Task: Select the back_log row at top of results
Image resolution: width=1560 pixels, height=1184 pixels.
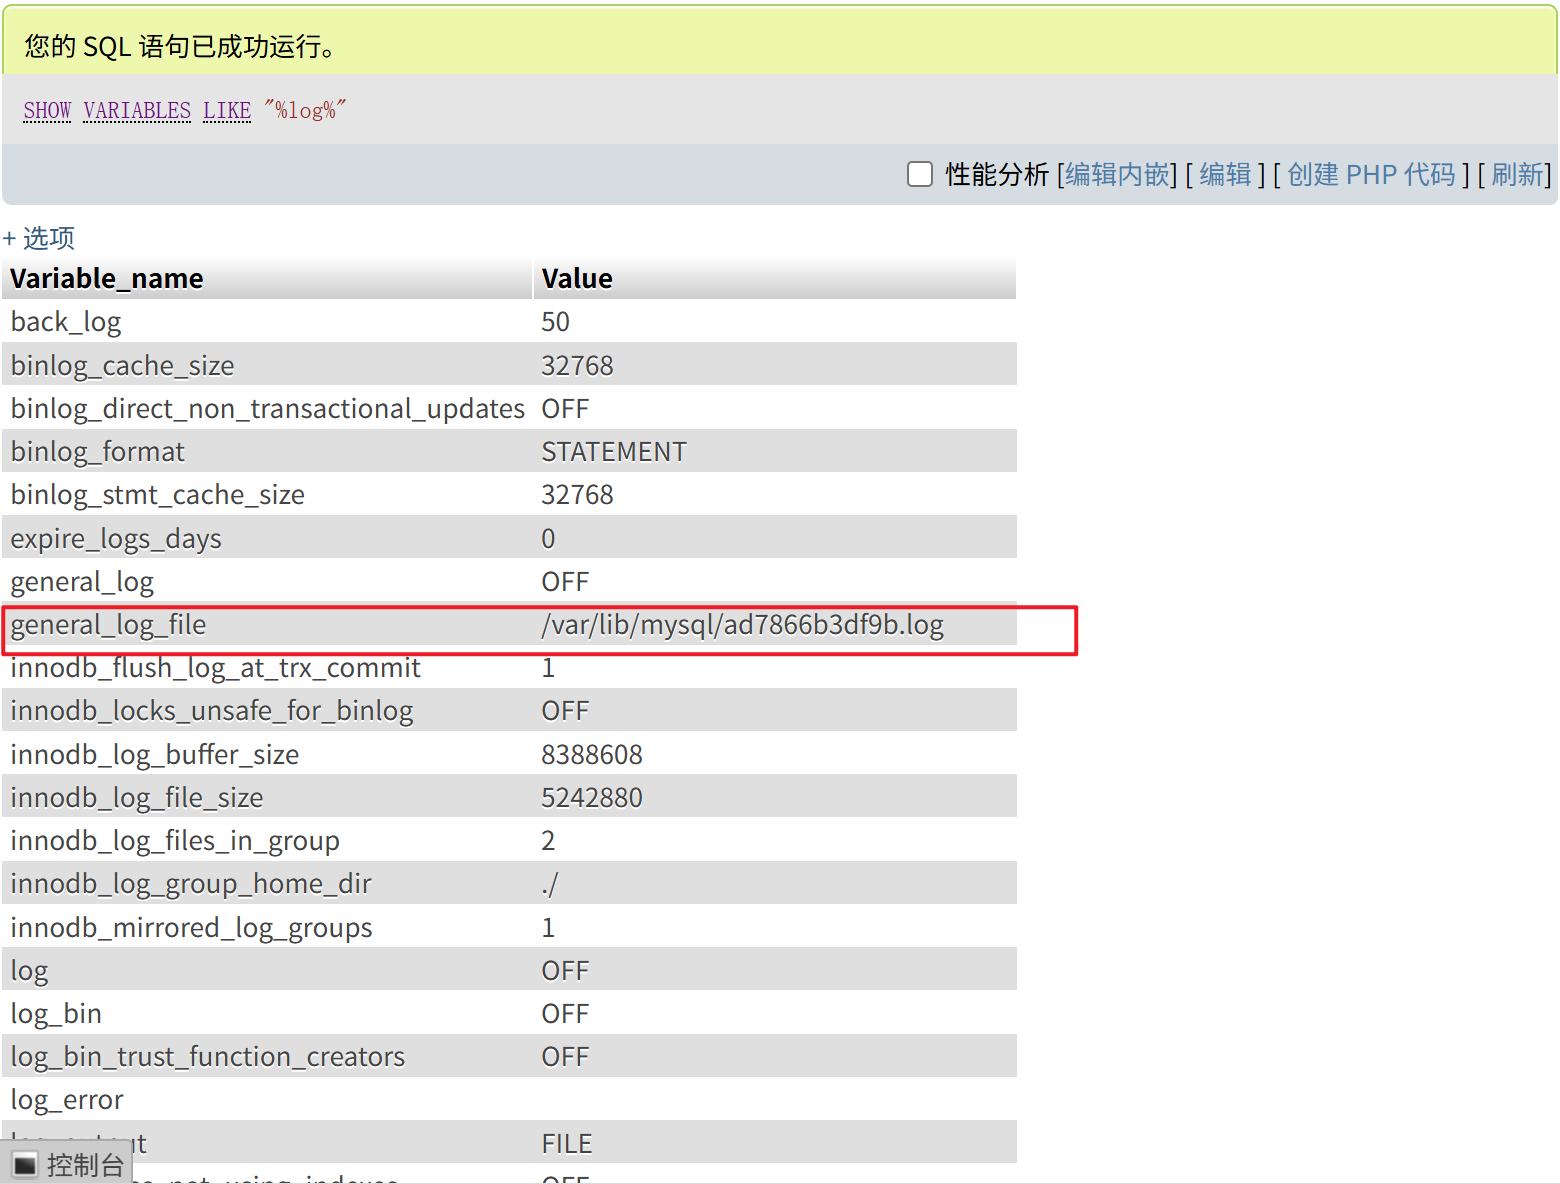Action: (66, 321)
